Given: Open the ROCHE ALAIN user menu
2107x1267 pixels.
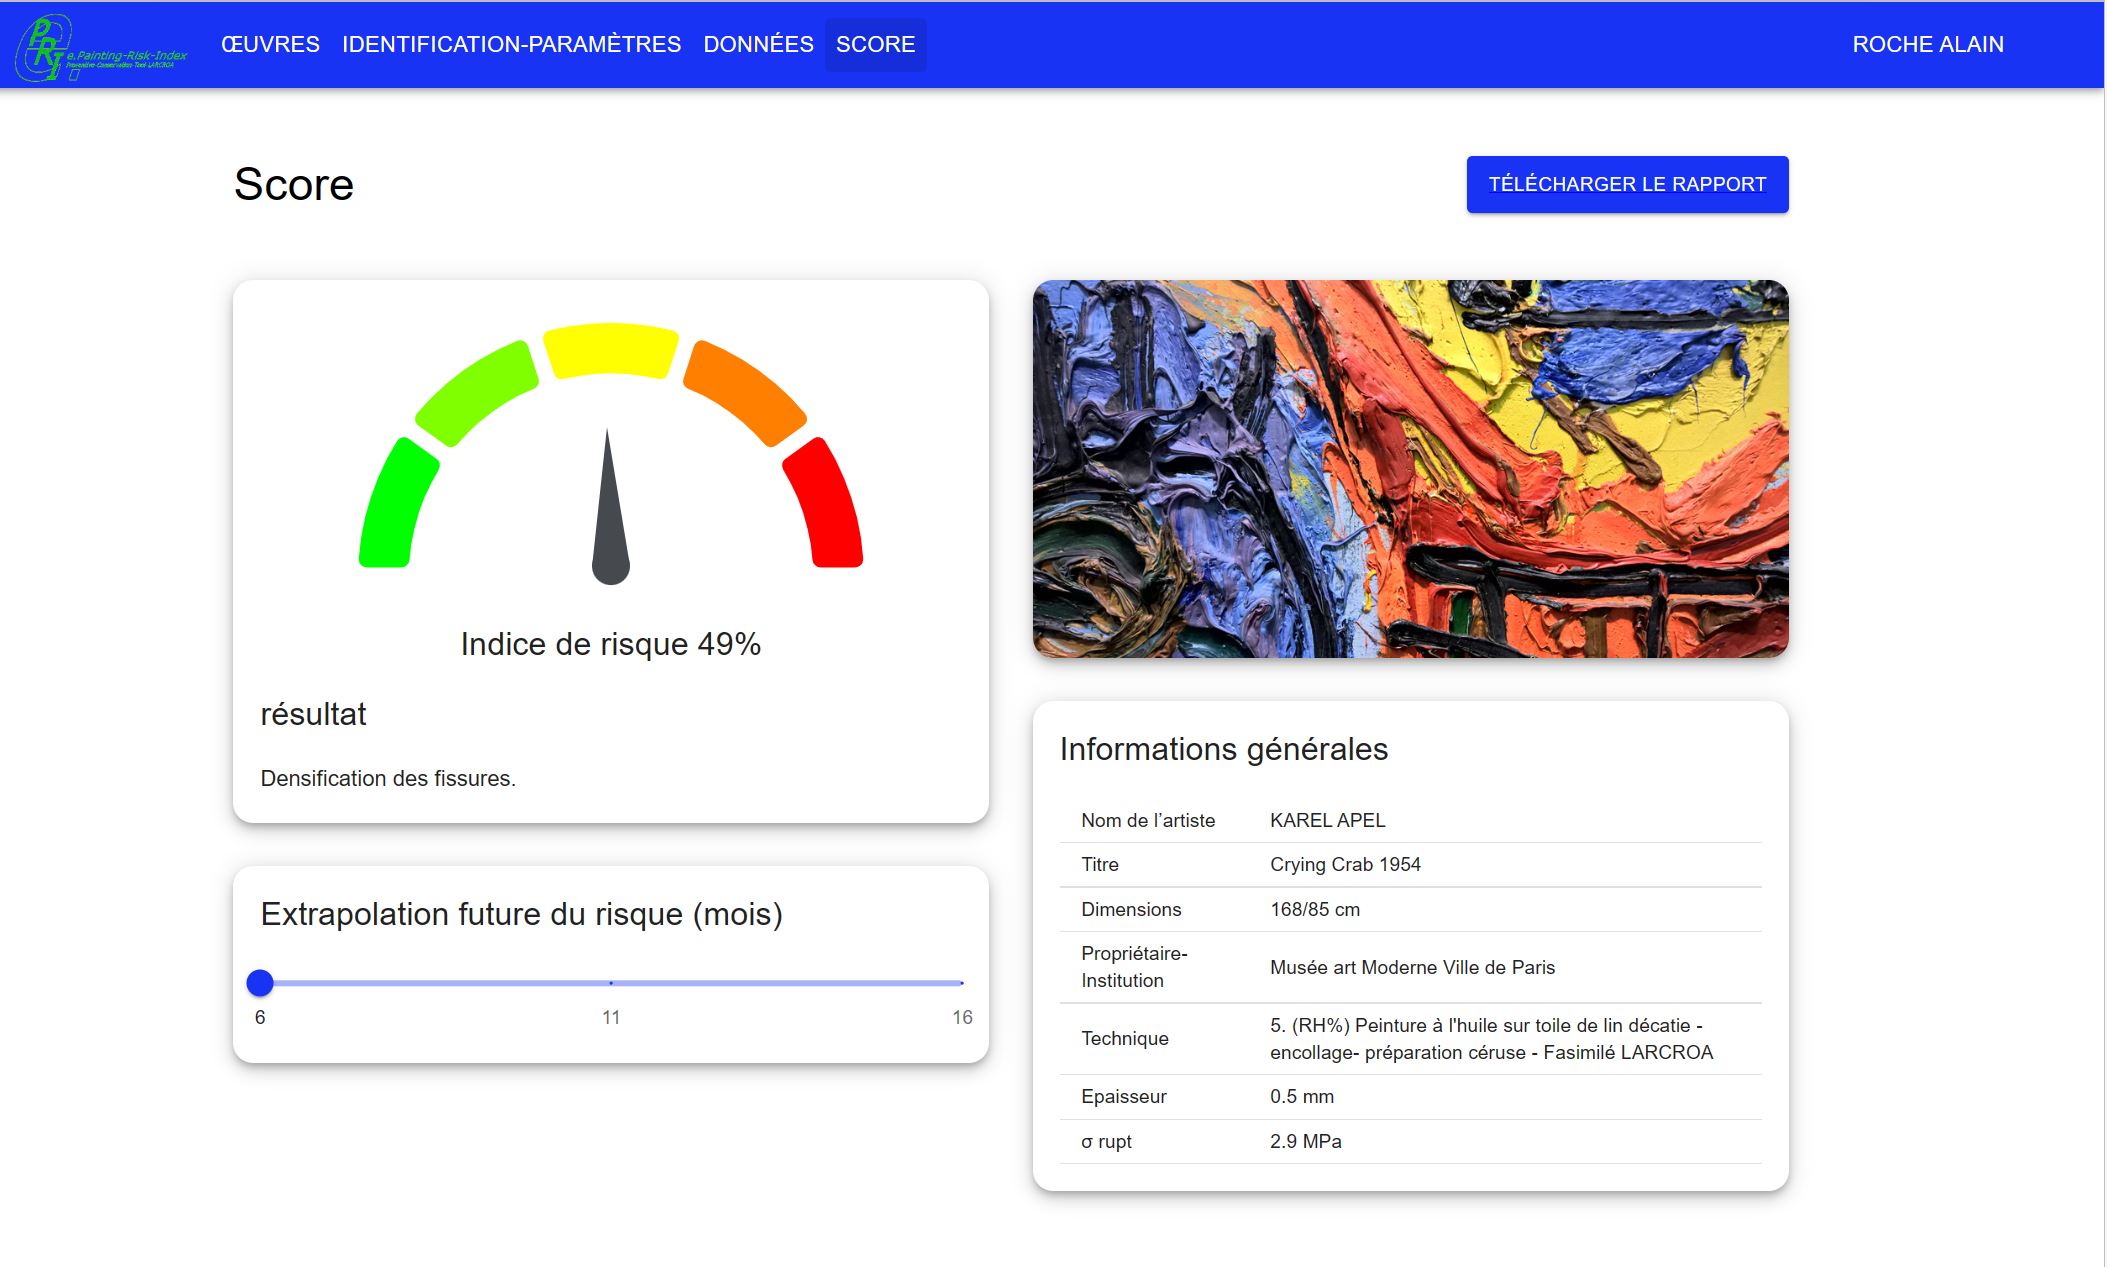Looking at the screenshot, I should pyautogui.click(x=1927, y=44).
